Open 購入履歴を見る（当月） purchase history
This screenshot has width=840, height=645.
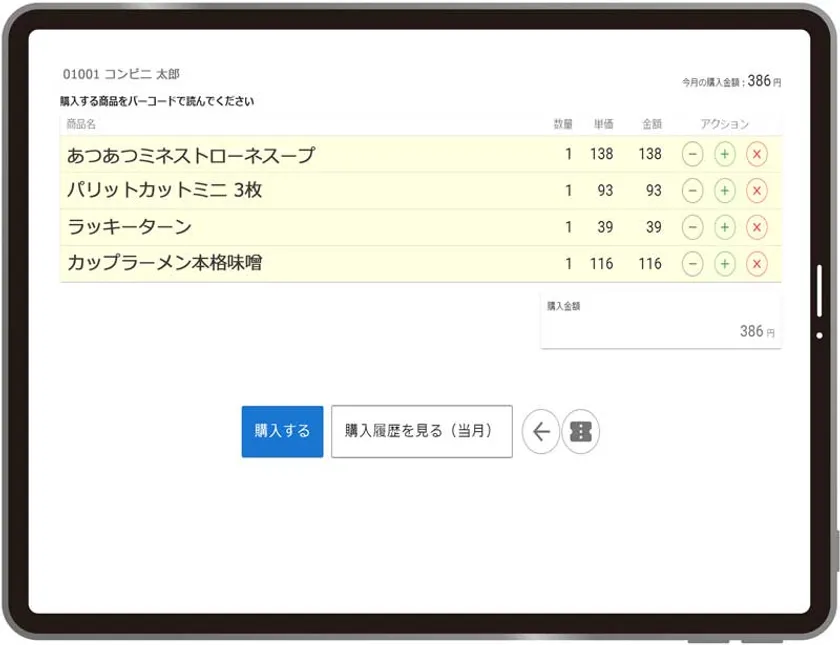421,432
